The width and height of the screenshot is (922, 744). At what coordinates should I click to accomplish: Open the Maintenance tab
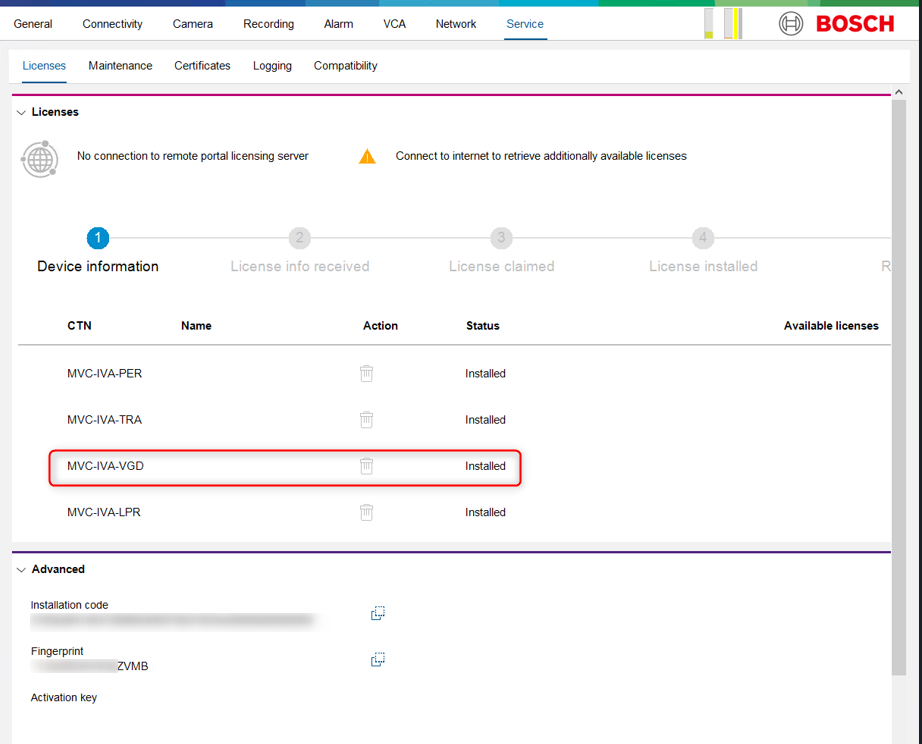tap(120, 66)
